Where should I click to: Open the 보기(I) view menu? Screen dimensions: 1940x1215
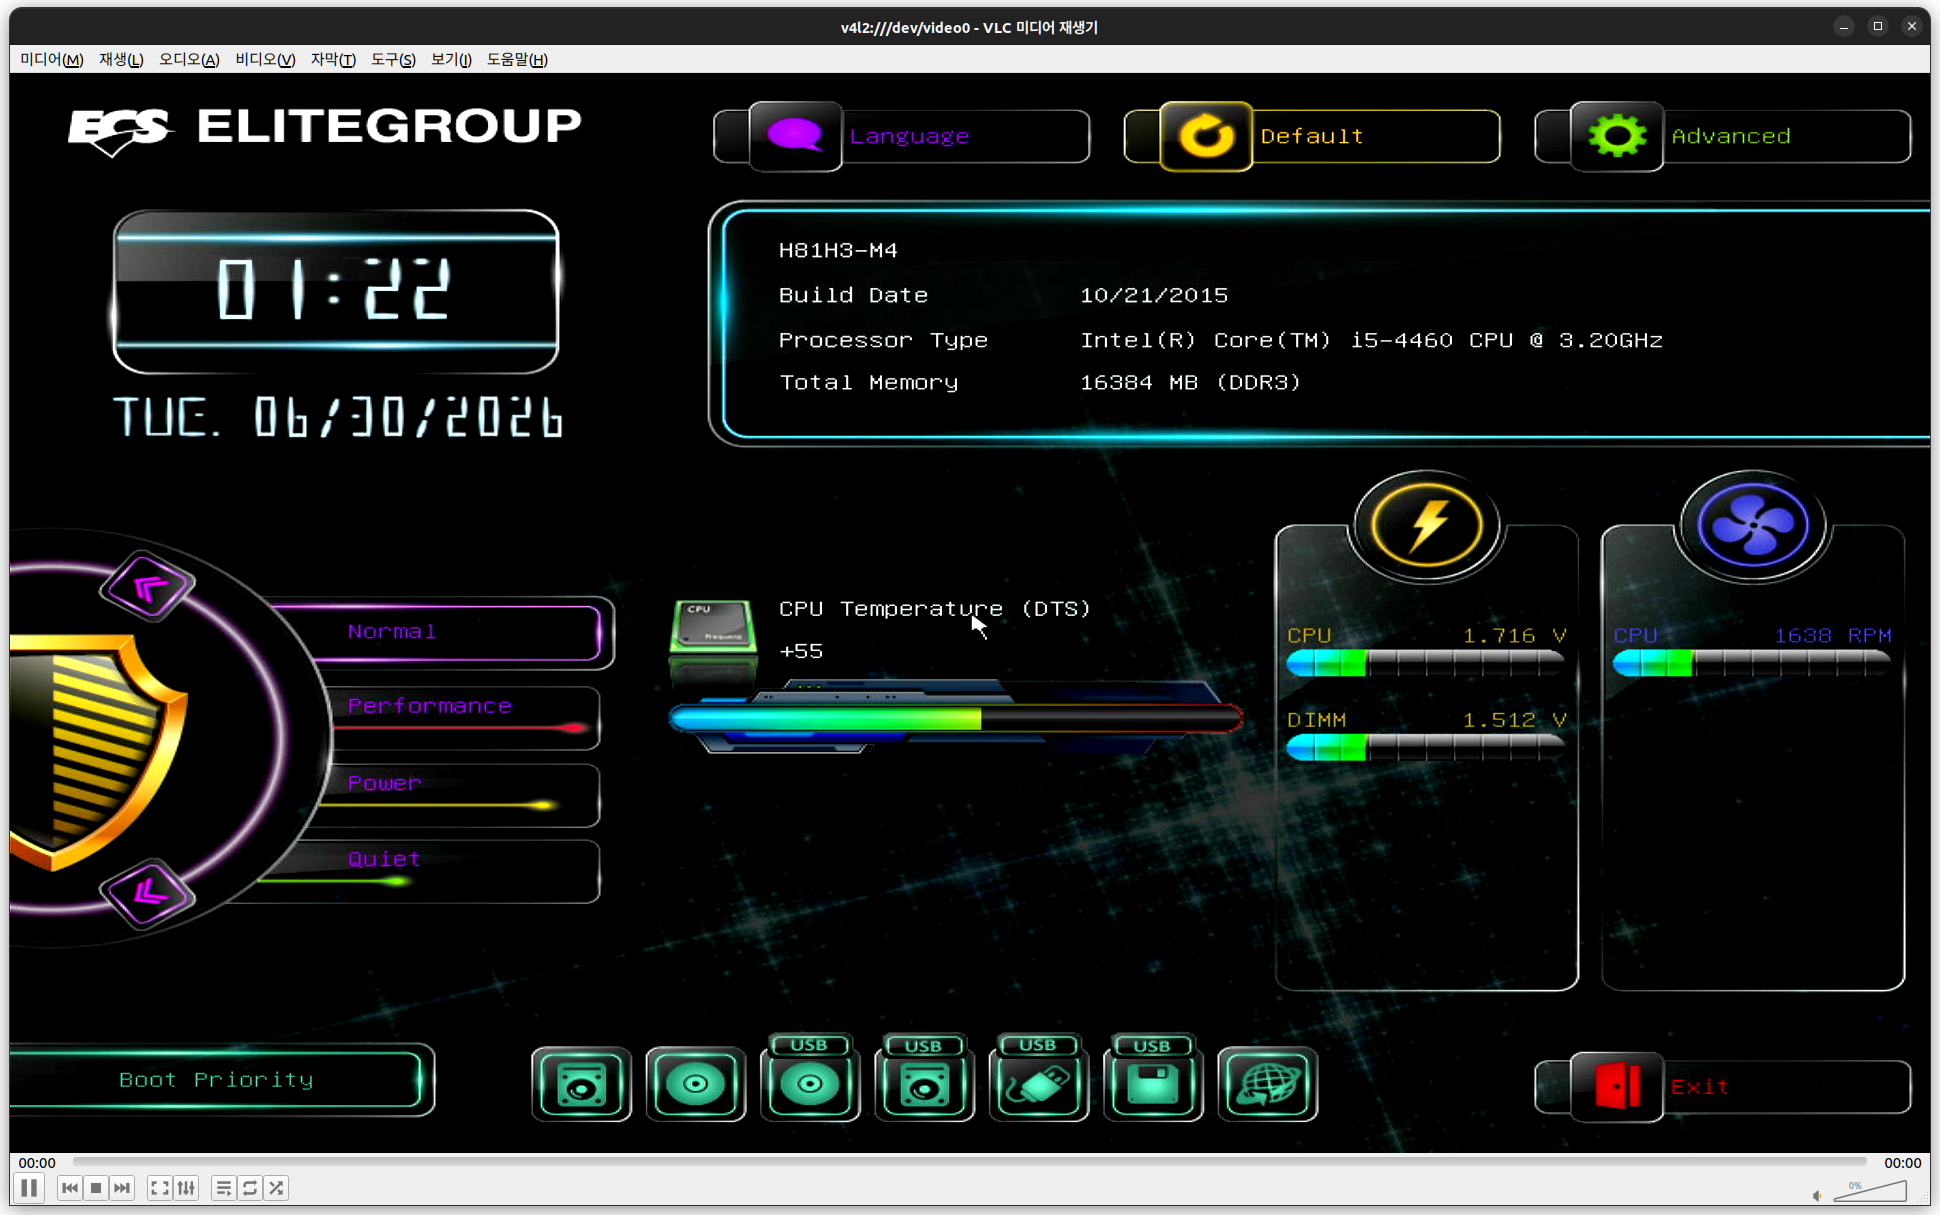coord(451,59)
